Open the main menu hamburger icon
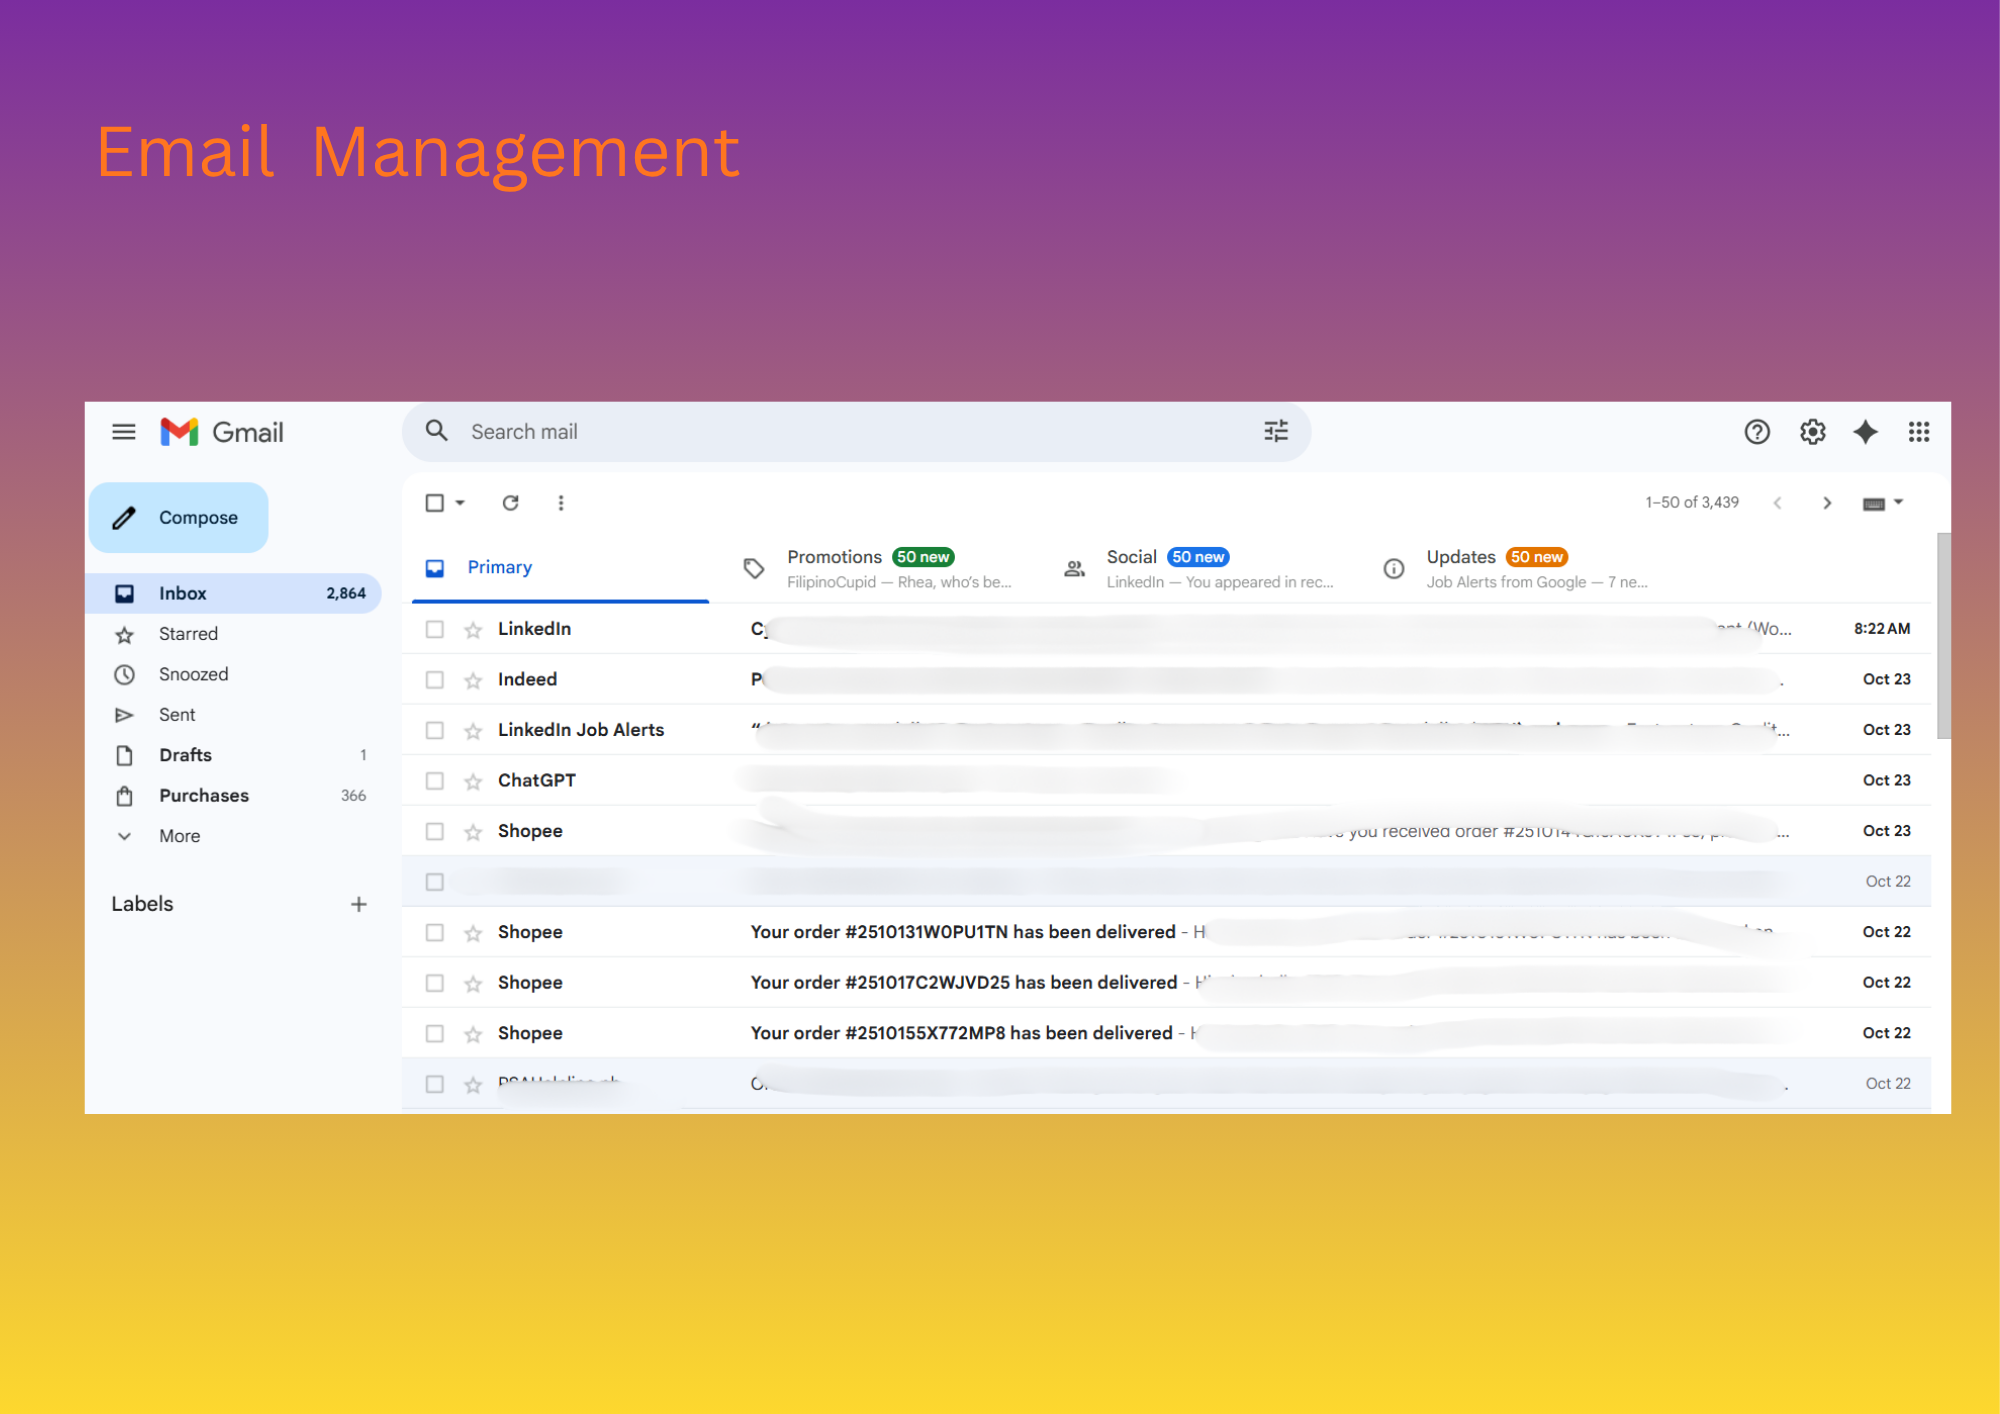 pyautogui.click(x=123, y=432)
